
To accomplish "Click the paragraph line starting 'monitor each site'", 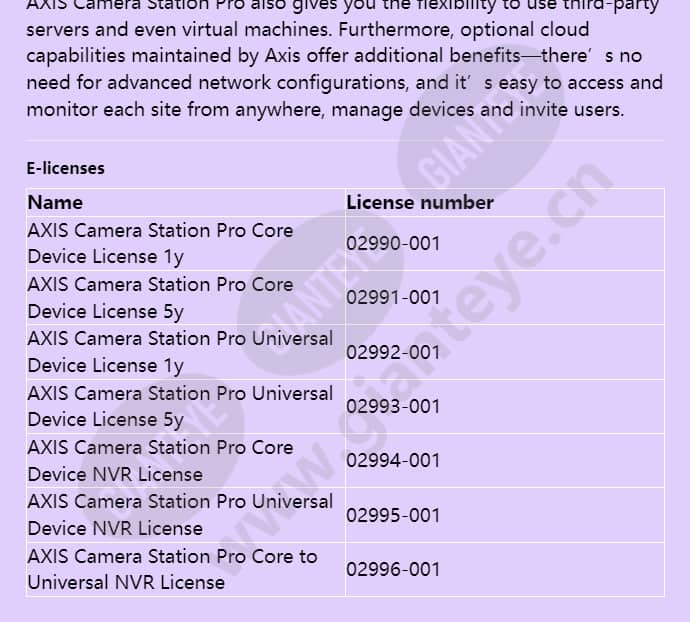I will [325, 109].
